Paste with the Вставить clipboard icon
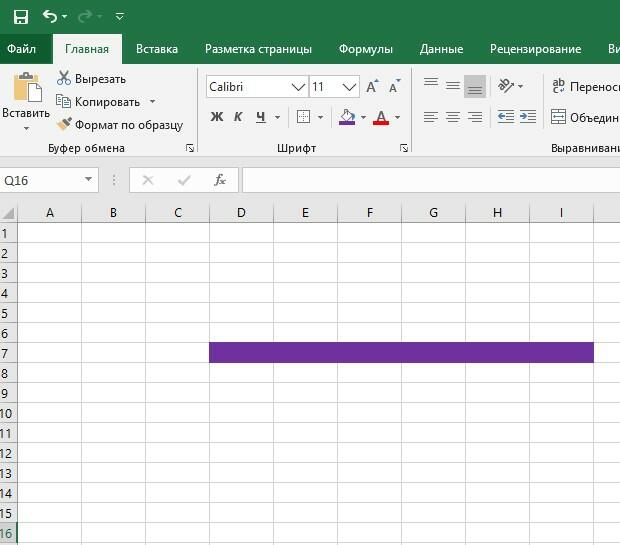Viewport: 620px width, 545px height. 27,86
